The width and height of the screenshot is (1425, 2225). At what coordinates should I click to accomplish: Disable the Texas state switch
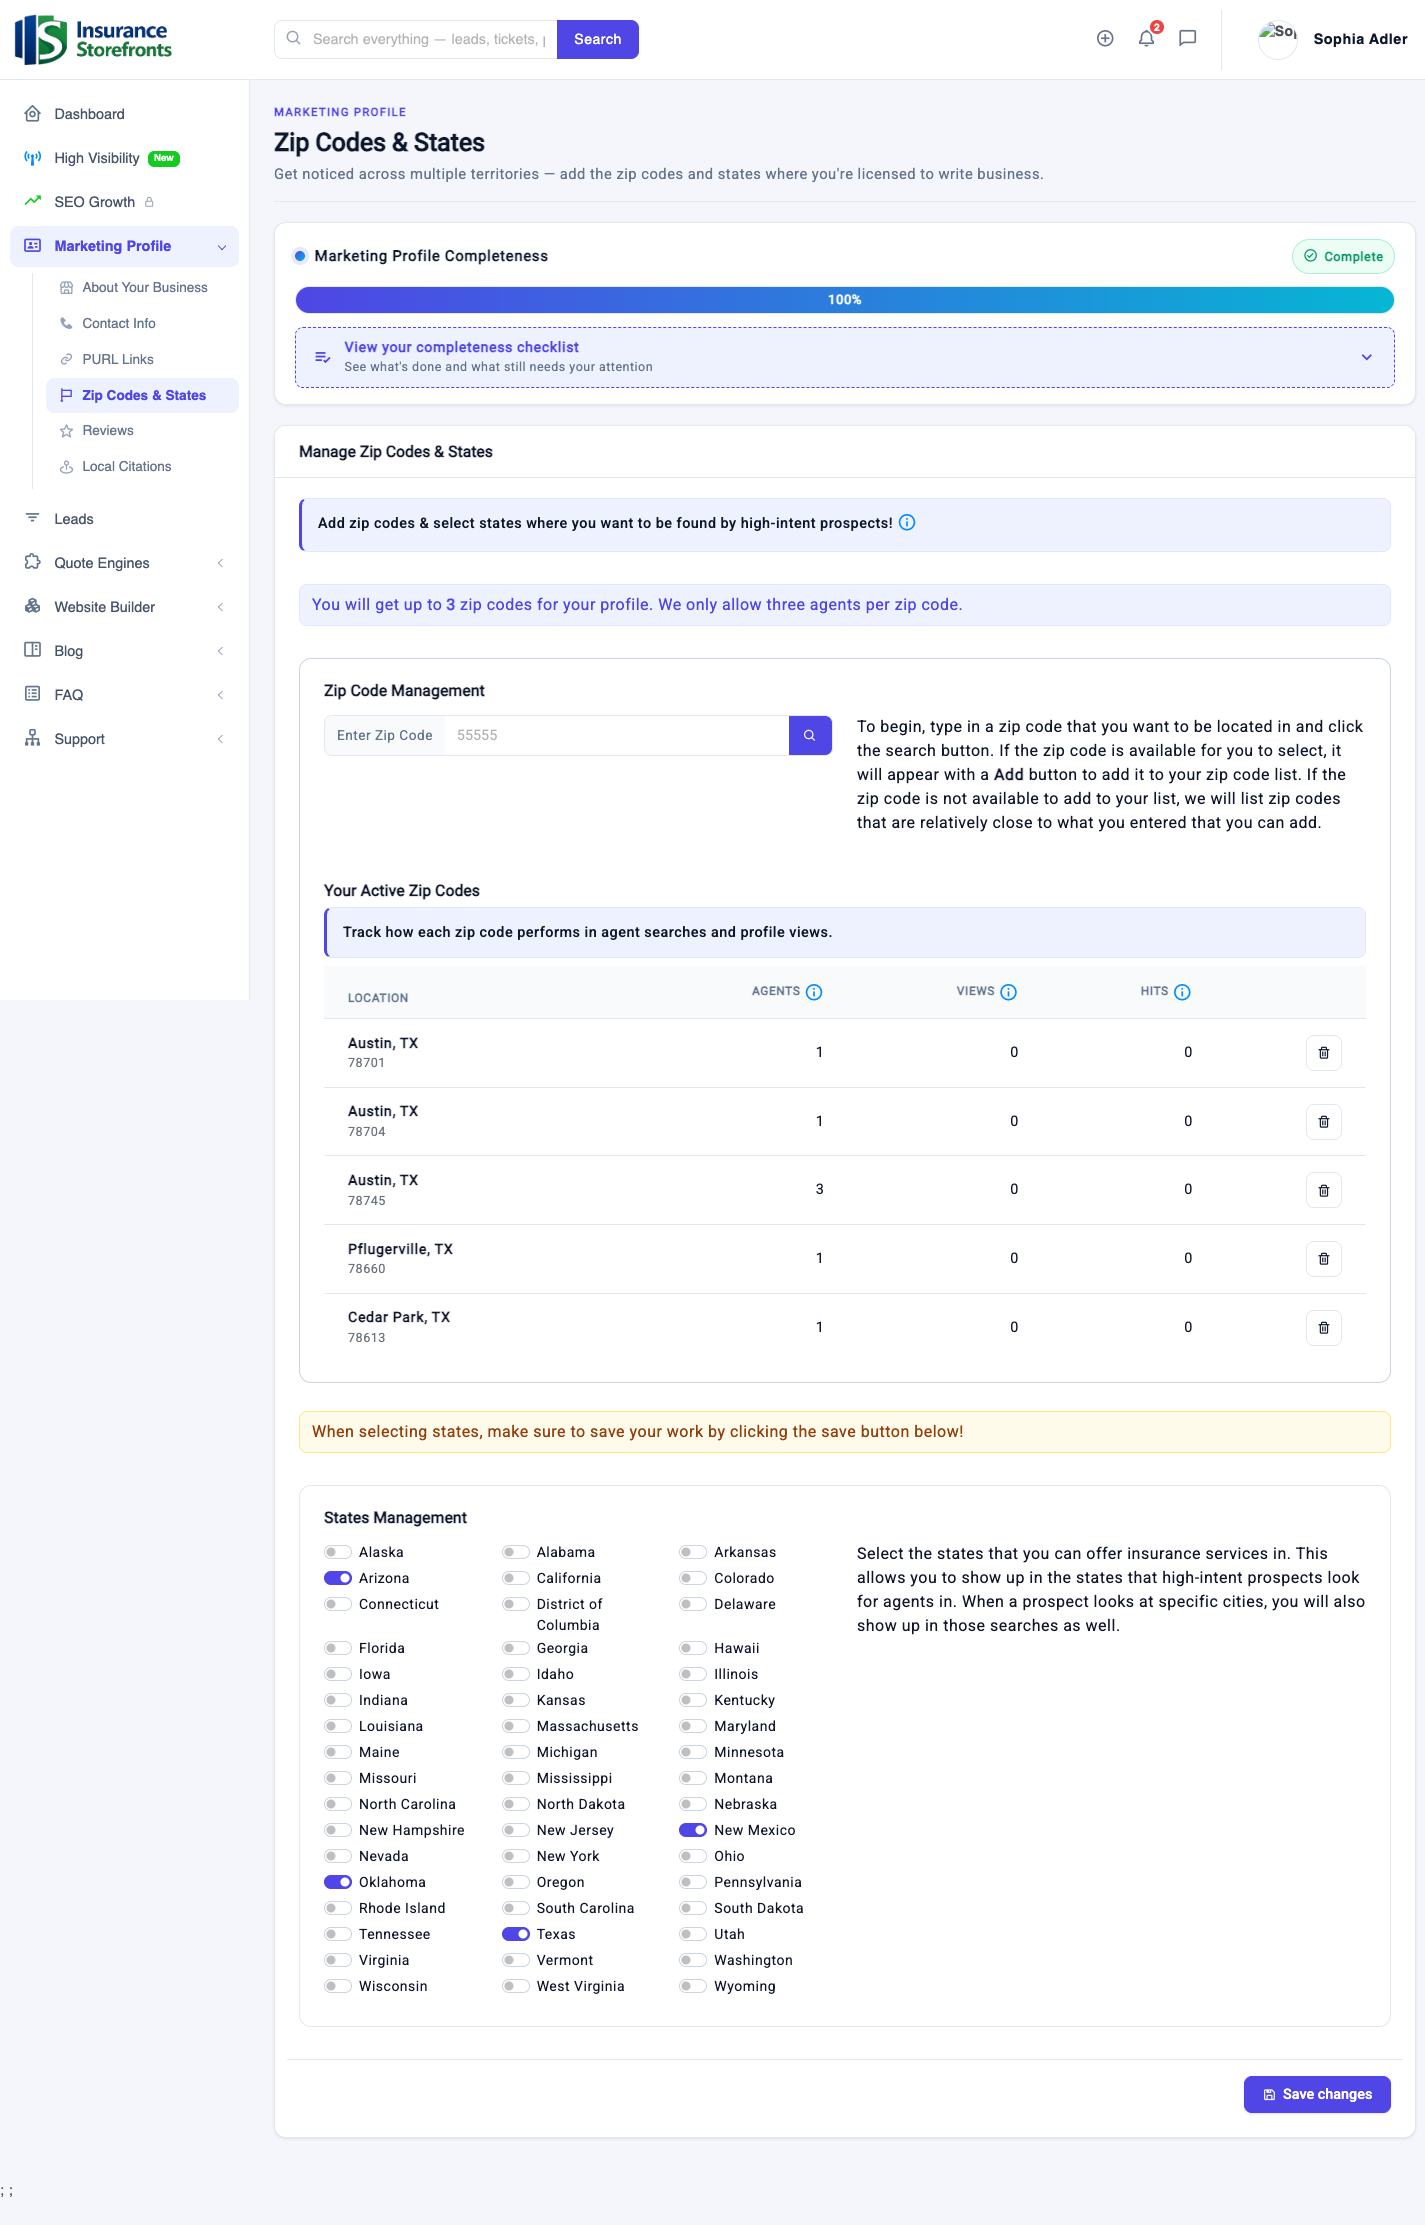[x=516, y=1934]
